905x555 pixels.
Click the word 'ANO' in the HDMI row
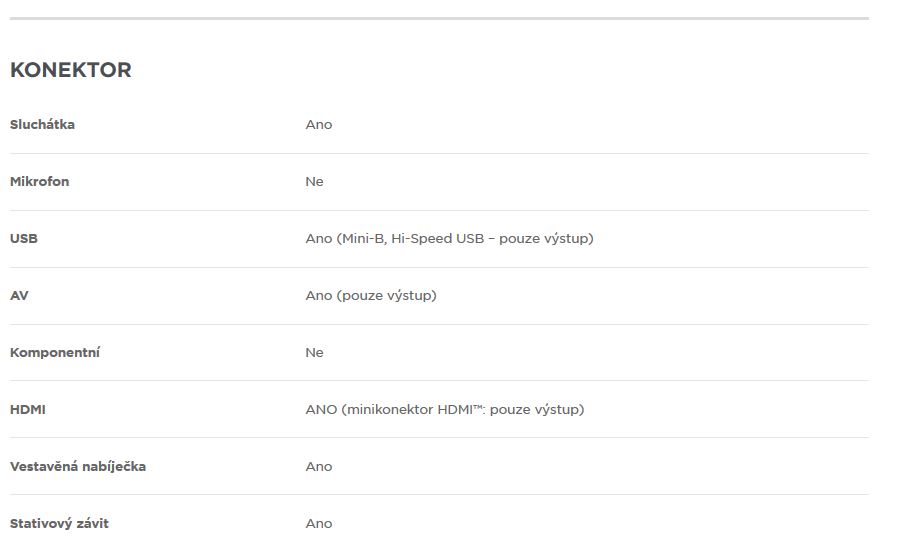coord(321,410)
